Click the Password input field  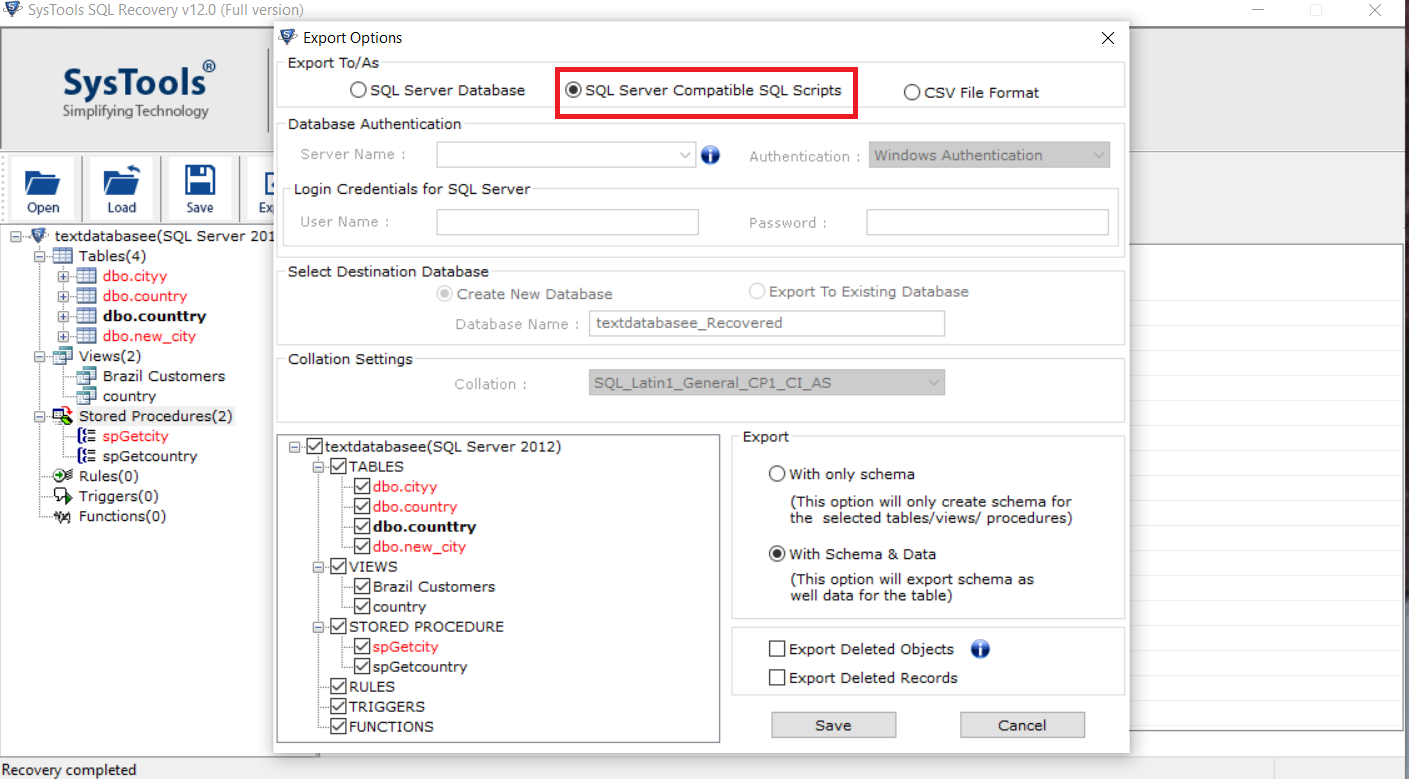(987, 222)
